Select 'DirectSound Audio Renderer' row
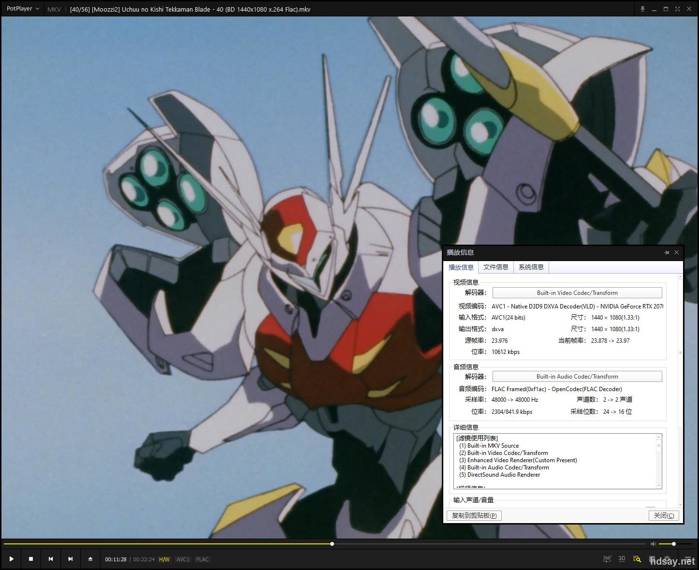The image size is (699, 570). click(x=499, y=475)
